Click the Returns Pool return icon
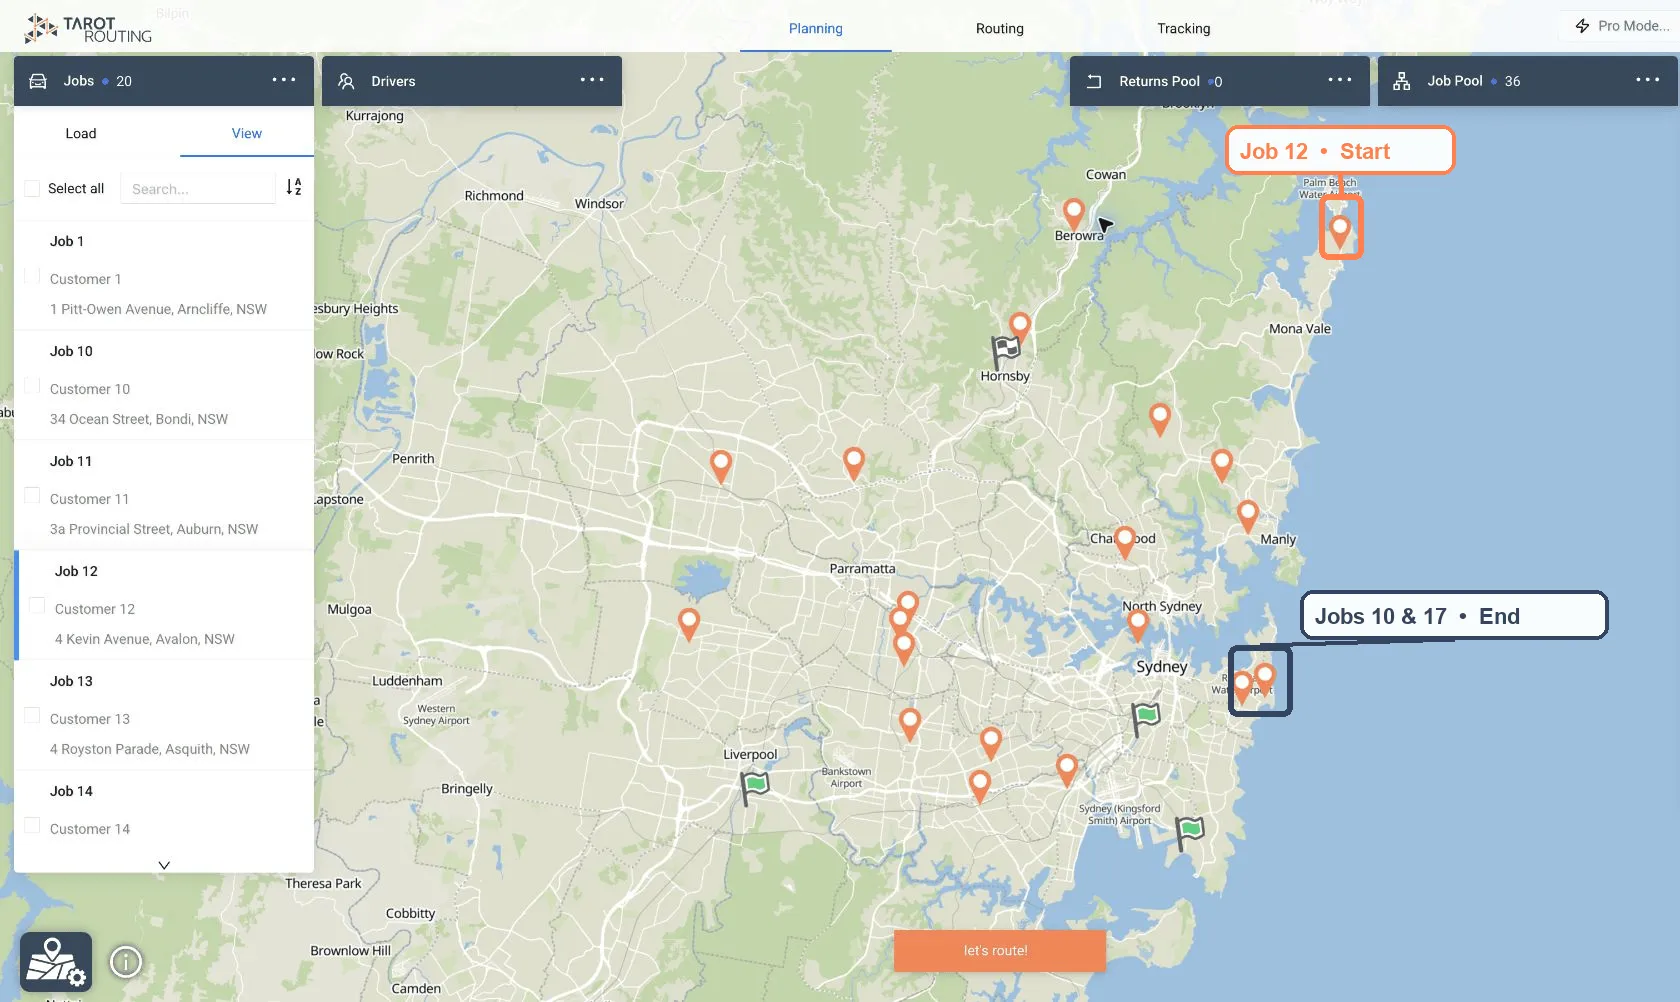This screenshot has width=1680, height=1002. pos(1094,81)
